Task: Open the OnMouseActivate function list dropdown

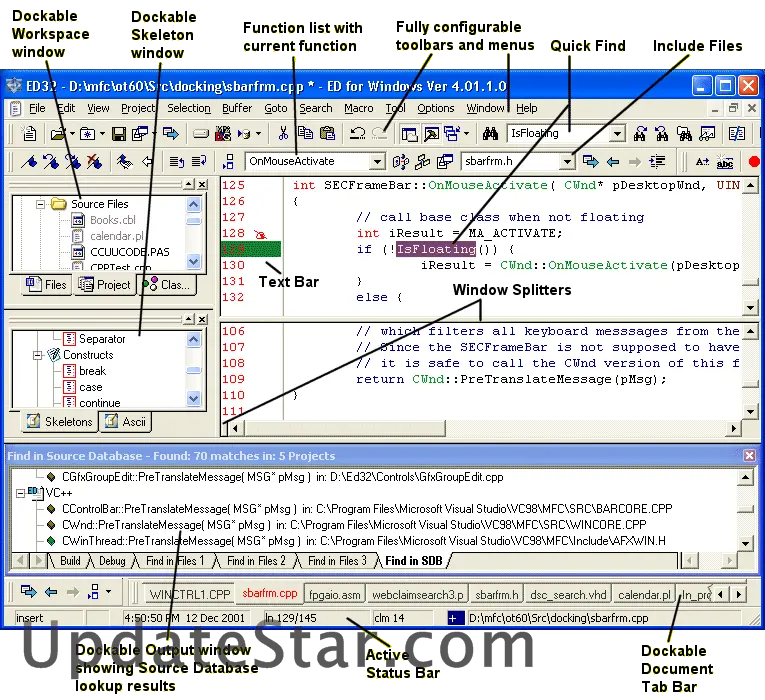Action: coord(377,161)
